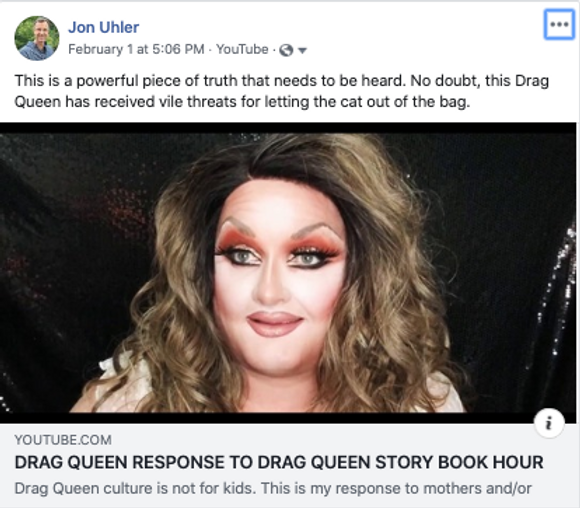The width and height of the screenshot is (580, 508).
Task: Open Jon Uhler's profile picture
Action: tap(37, 38)
